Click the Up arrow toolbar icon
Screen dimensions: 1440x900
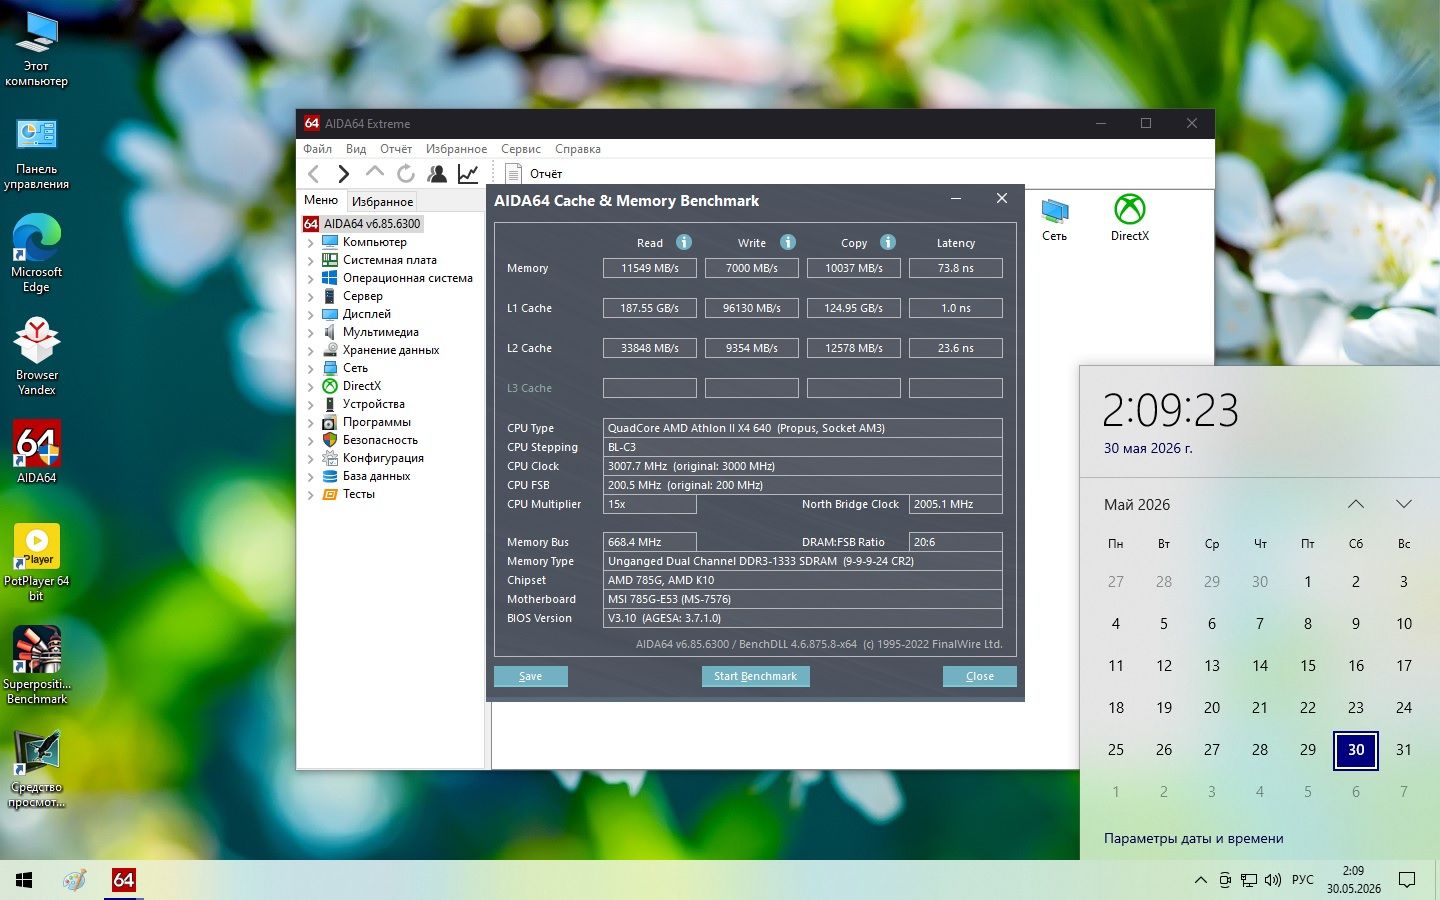point(374,172)
